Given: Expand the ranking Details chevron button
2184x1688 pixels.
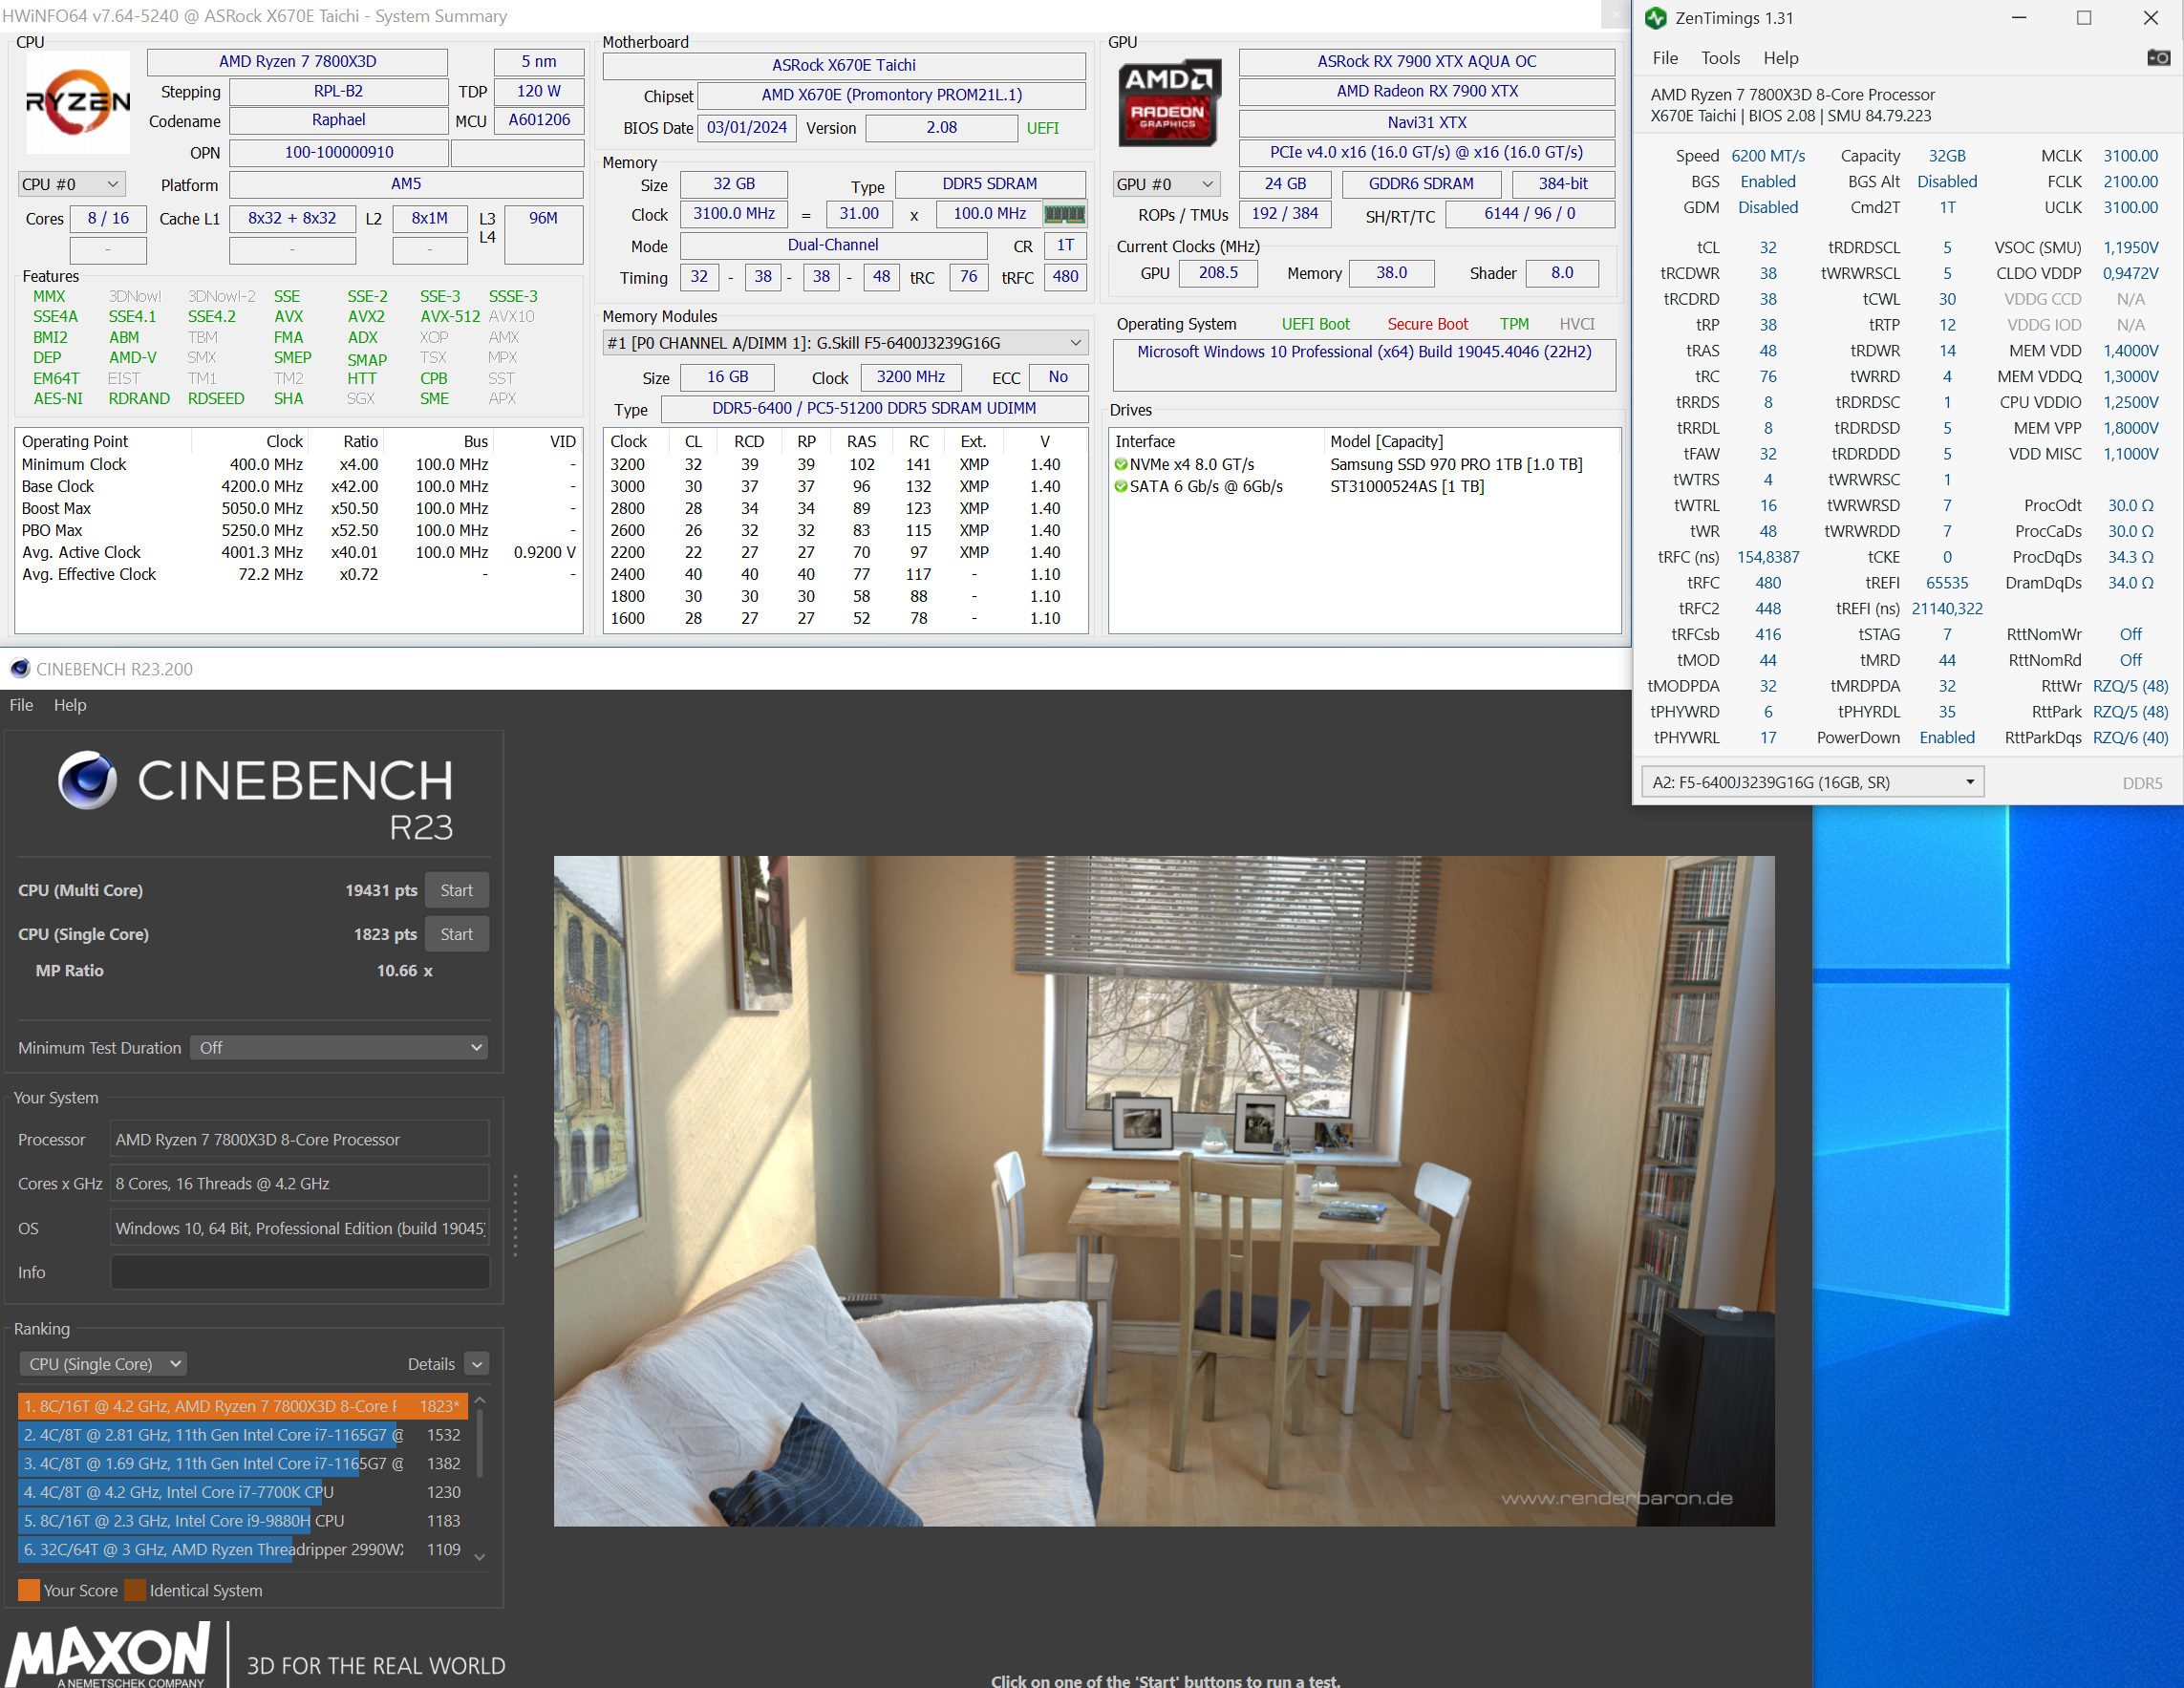Looking at the screenshot, I should (x=477, y=1364).
